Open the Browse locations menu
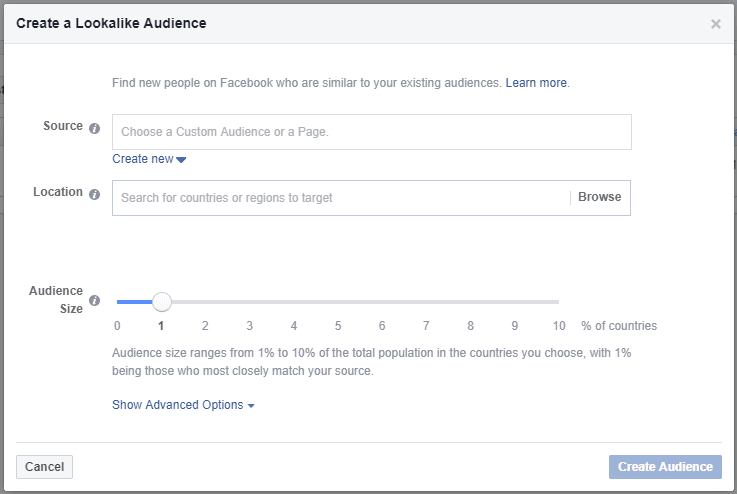Image resolution: width=737 pixels, height=494 pixels. [x=599, y=197]
